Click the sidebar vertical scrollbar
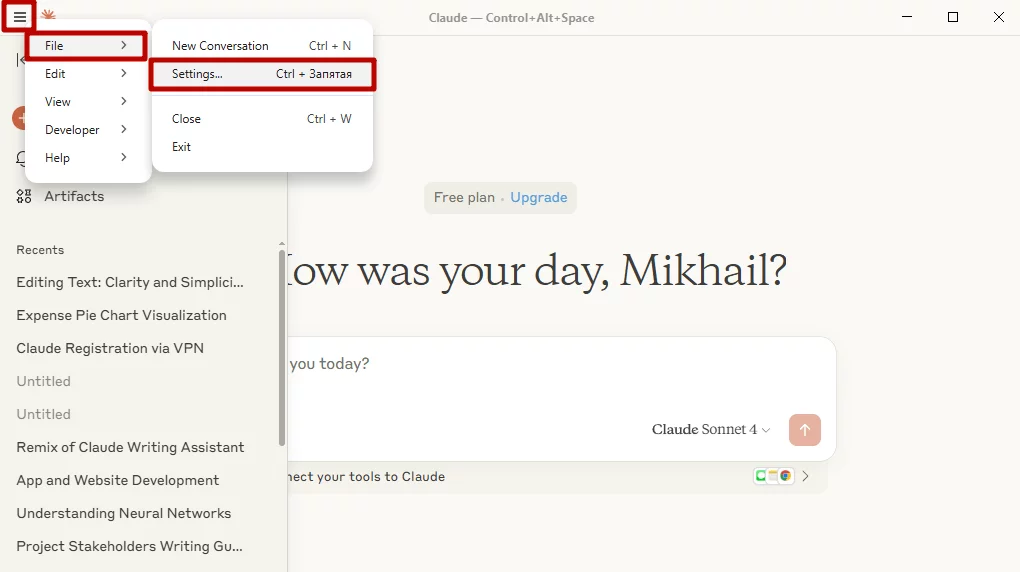The width and height of the screenshot is (1020, 572). click(282, 348)
